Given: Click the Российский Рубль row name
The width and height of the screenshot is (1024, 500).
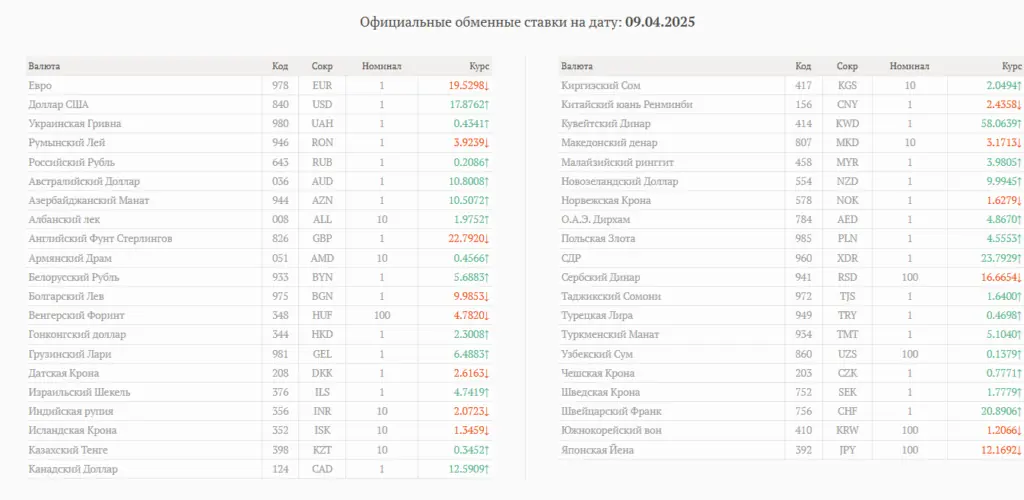Looking at the screenshot, I should [72, 162].
